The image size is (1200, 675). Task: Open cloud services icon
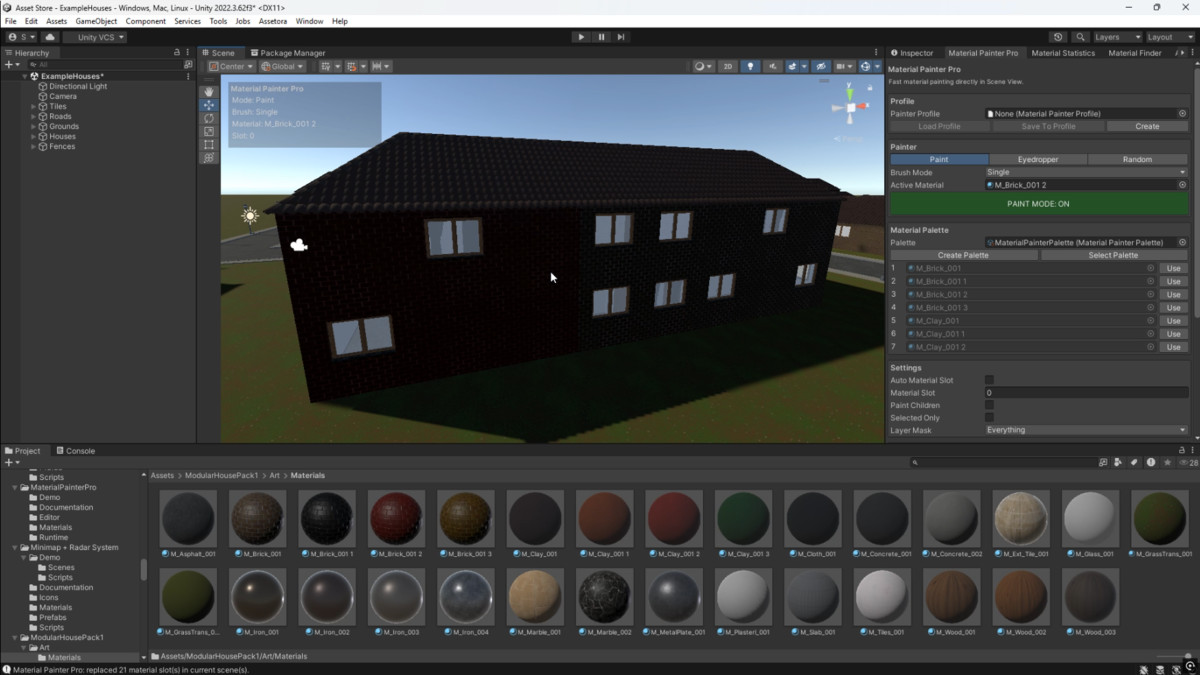click(x=50, y=37)
